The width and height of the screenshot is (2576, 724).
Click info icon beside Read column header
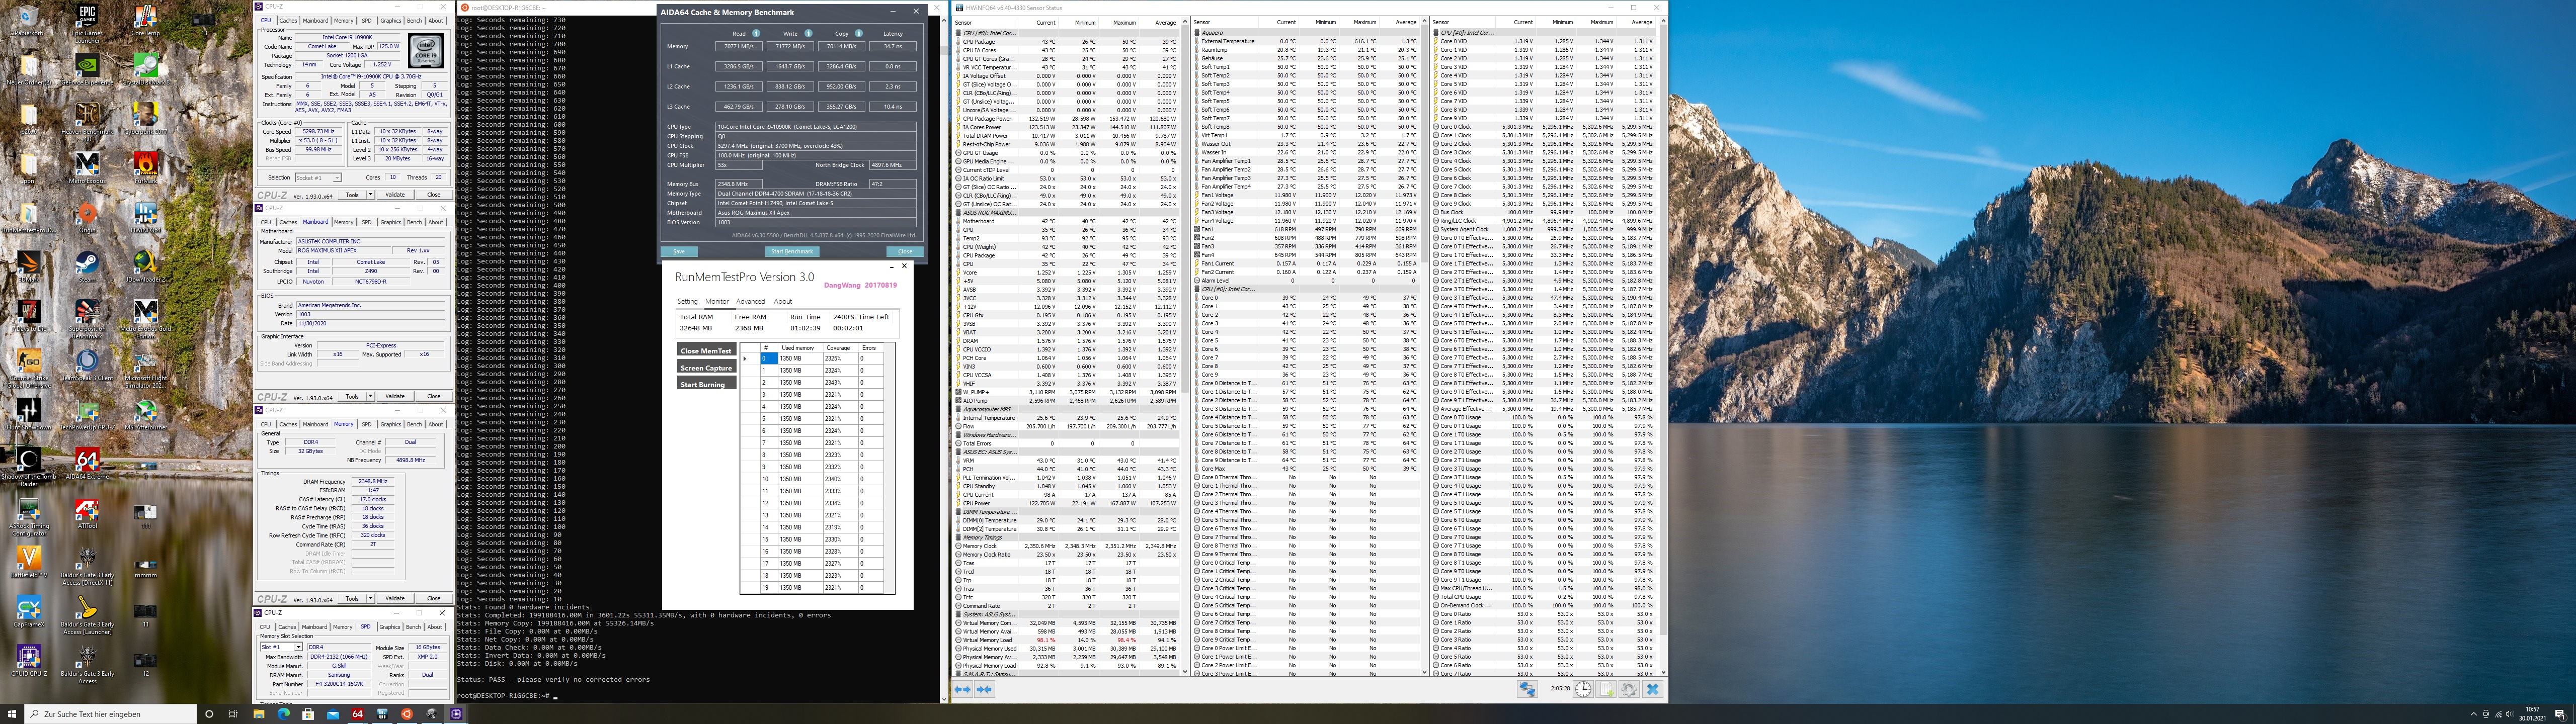point(756,33)
